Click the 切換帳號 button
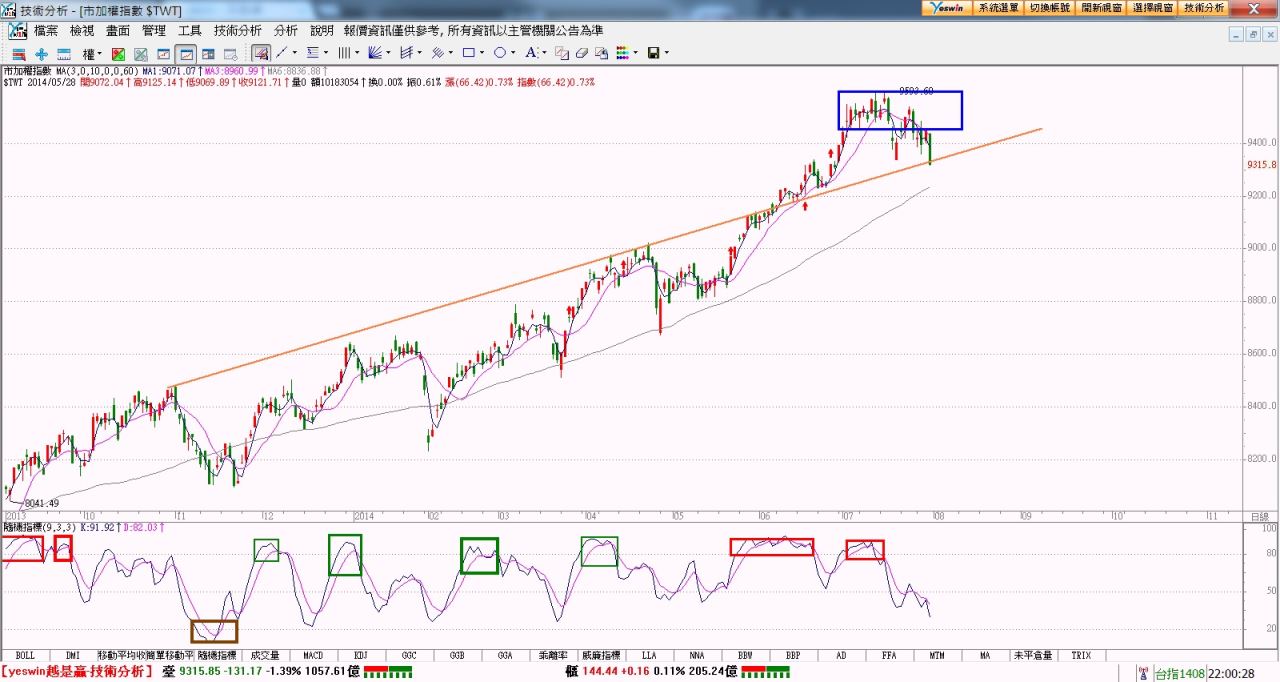Viewport: 1280px width, 682px height. [1049, 7]
